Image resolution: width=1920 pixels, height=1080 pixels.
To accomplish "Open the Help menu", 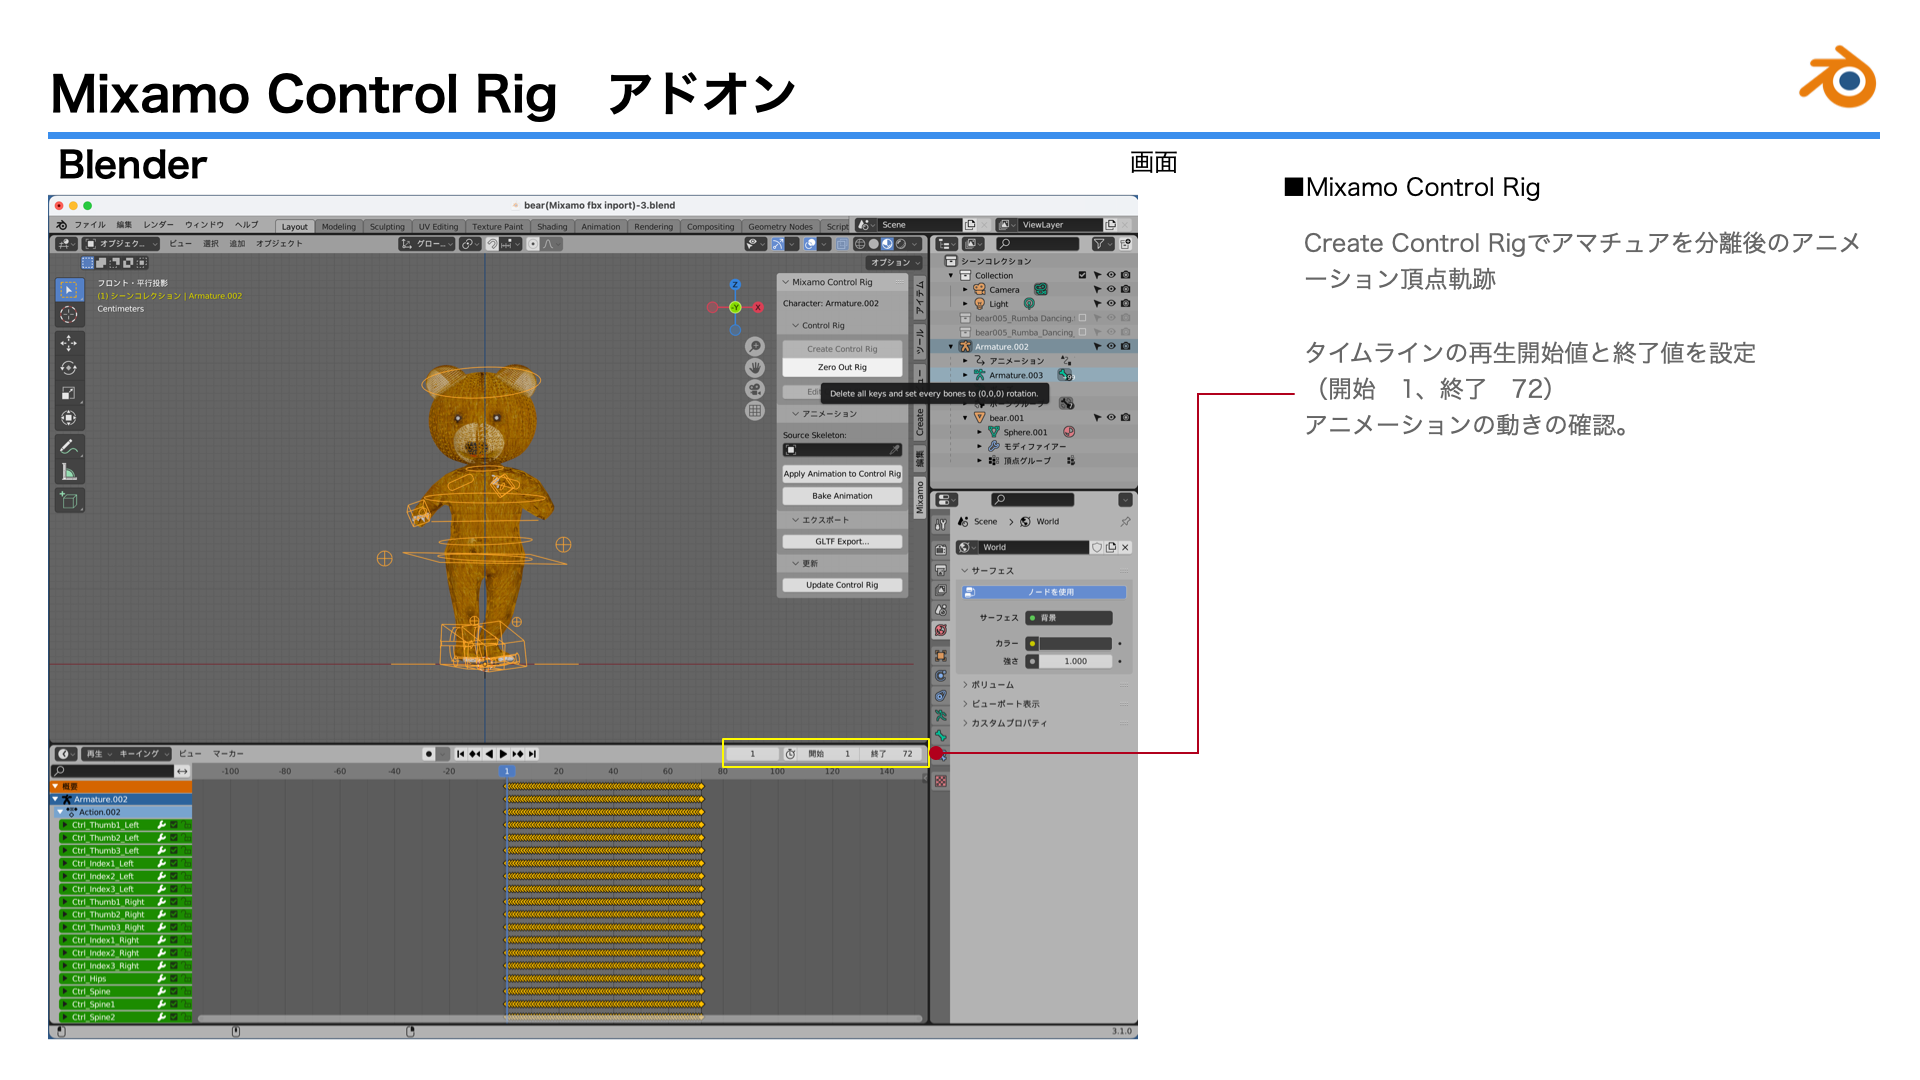I will 246,225.
